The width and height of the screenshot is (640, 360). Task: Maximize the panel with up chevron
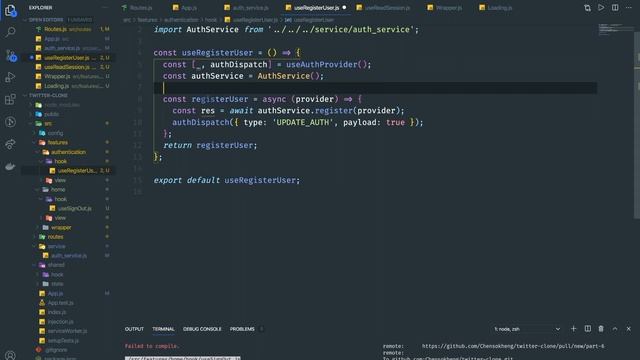(x=615, y=329)
